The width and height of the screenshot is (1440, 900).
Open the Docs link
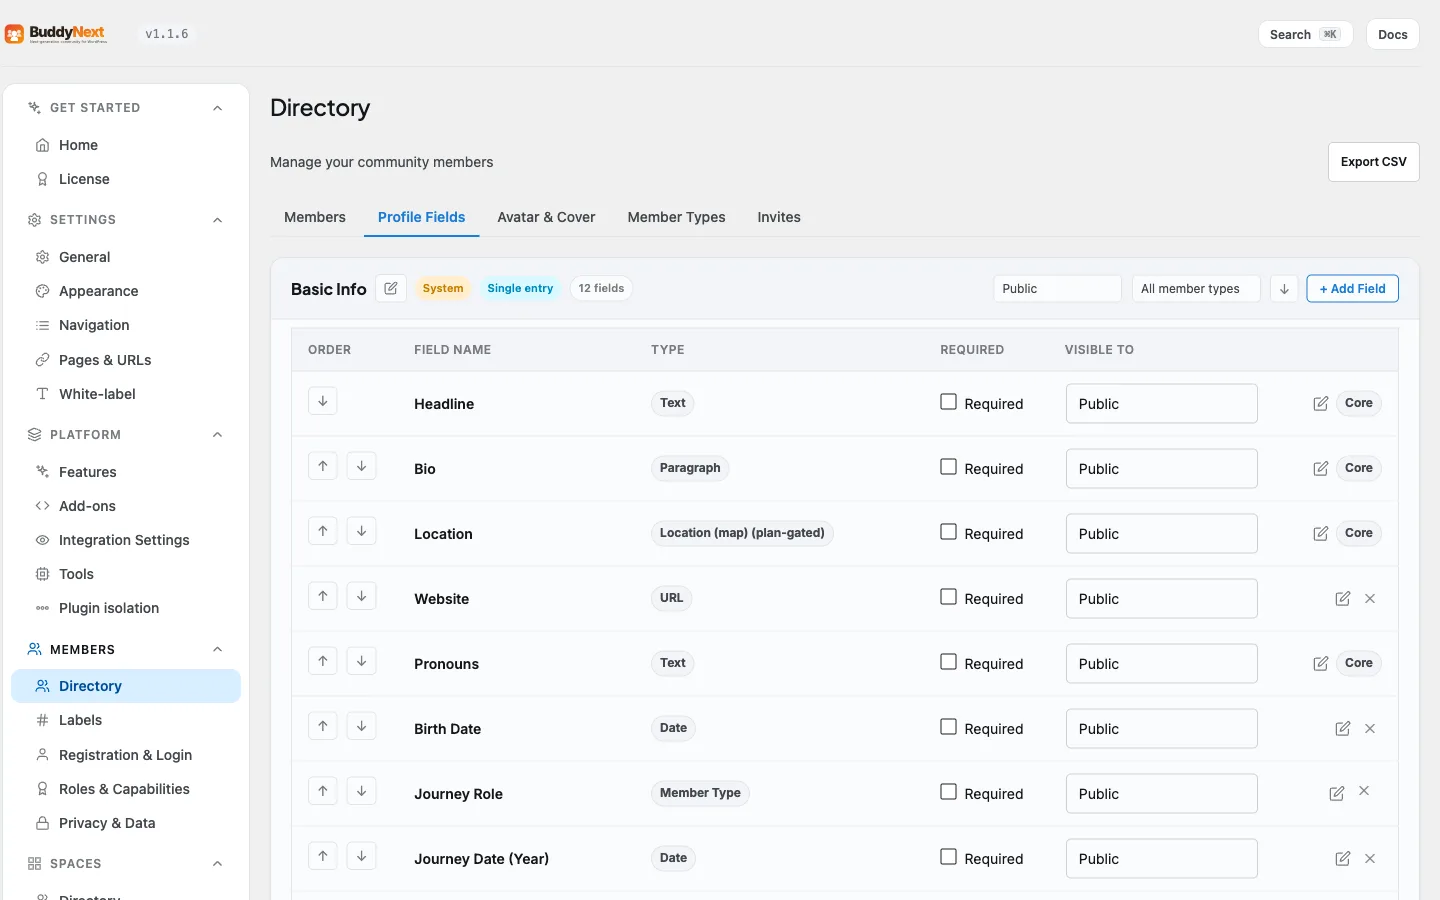[x=1393, y=34]
